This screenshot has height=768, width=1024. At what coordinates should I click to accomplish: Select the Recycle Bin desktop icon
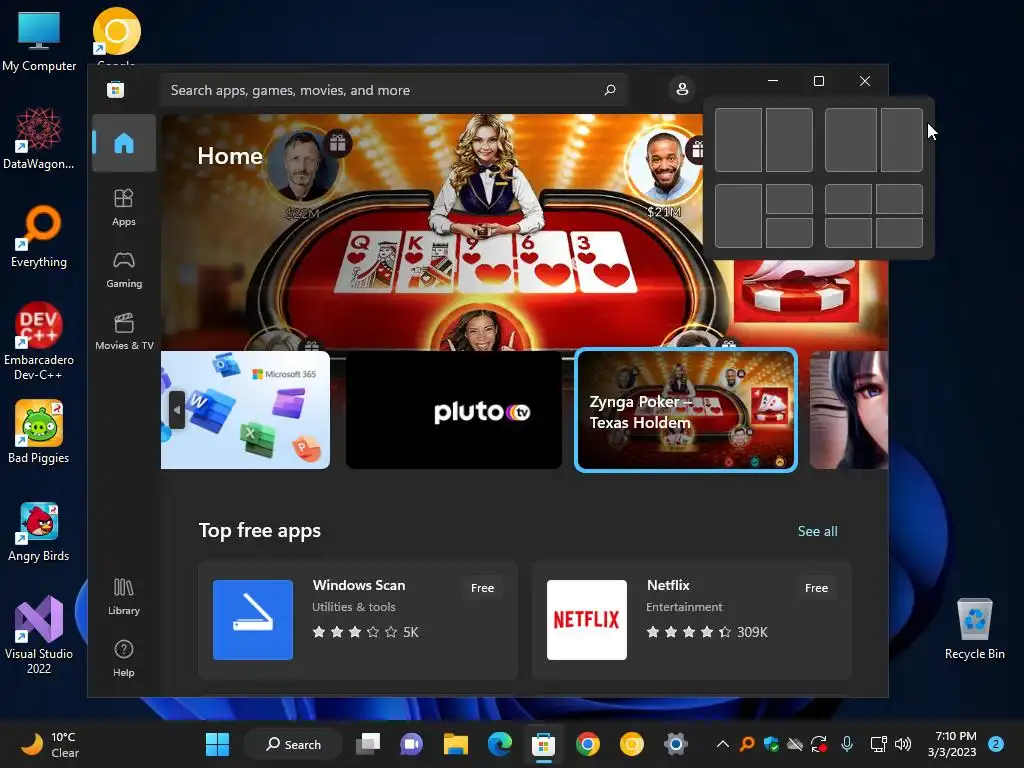974,628
